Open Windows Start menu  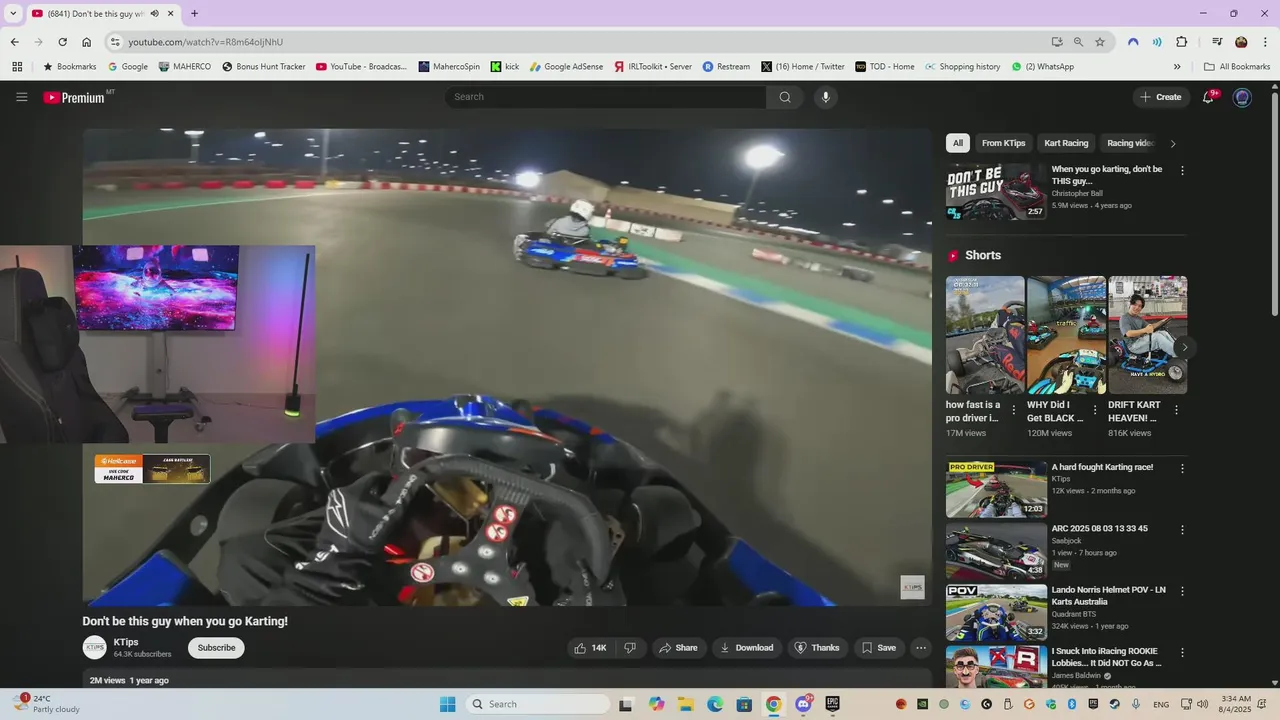tap(447, 704)
